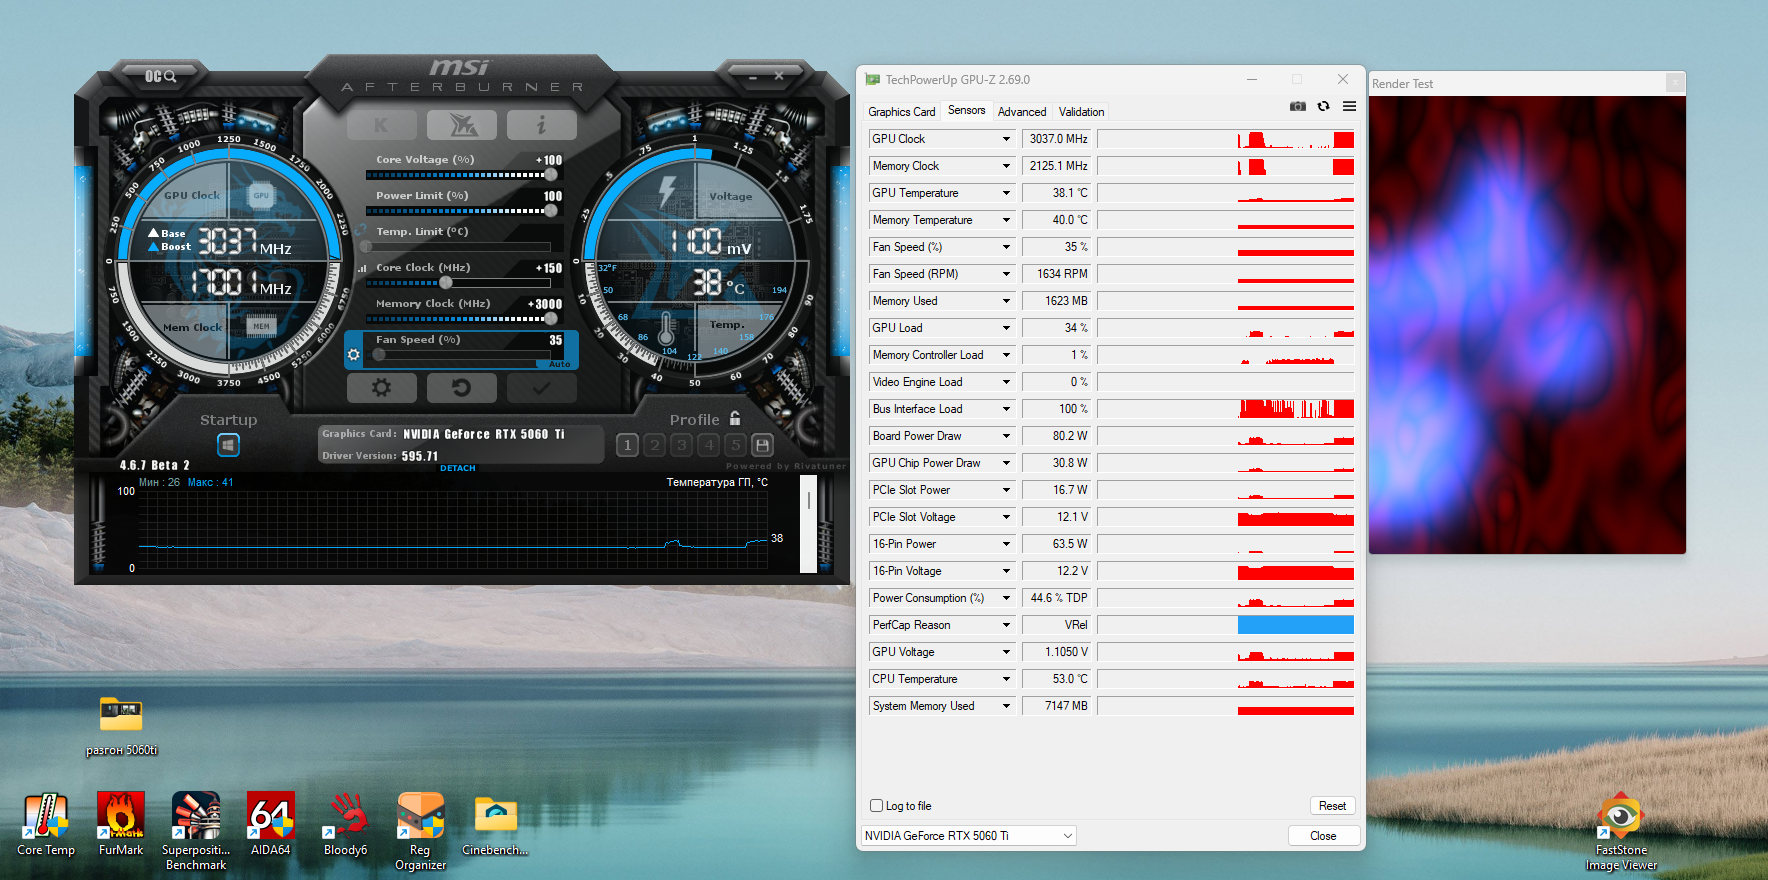Close the MSI Afterburner window

[x=779, y=76]
